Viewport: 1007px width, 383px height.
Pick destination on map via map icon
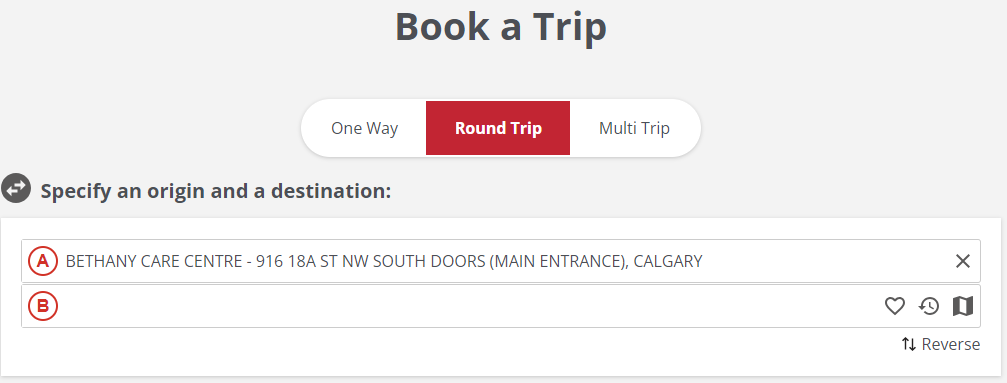point(963,307)
